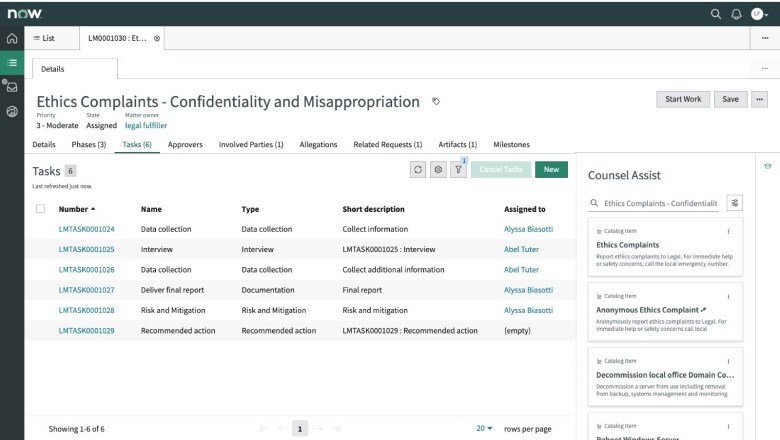Open task LMTASK0001029
This screenshot has width=780, height=440.
pyautogui.click(x=87, y=331)
